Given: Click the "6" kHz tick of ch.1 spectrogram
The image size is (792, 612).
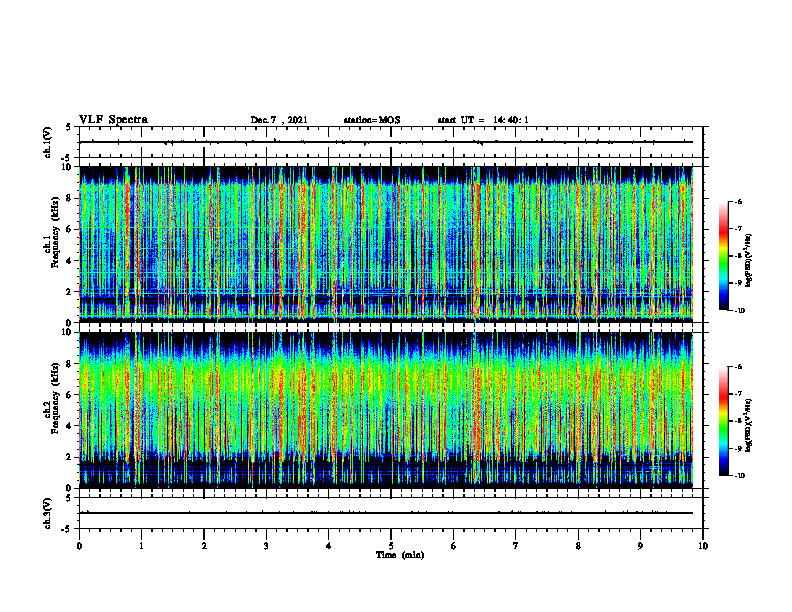Looking at the screenshot, I should [70, 229].
